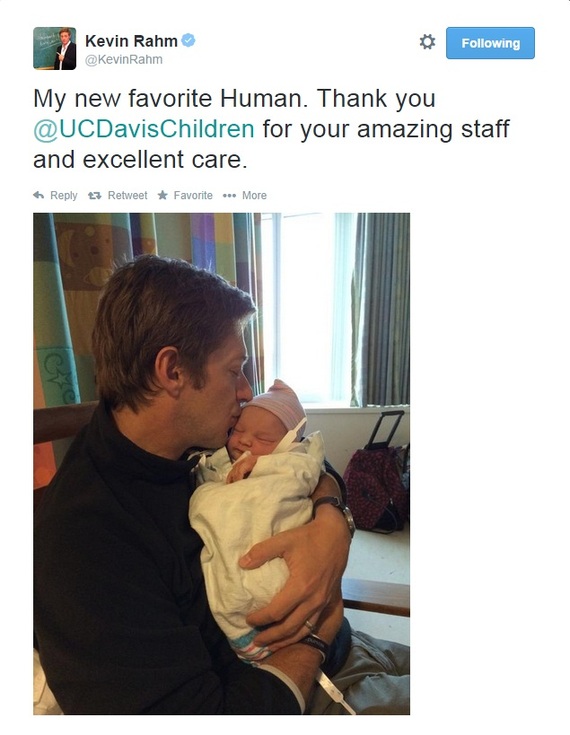The image size is (570, 735).
Task: Open the attached photo of man kissing baby
Action: 221,464
